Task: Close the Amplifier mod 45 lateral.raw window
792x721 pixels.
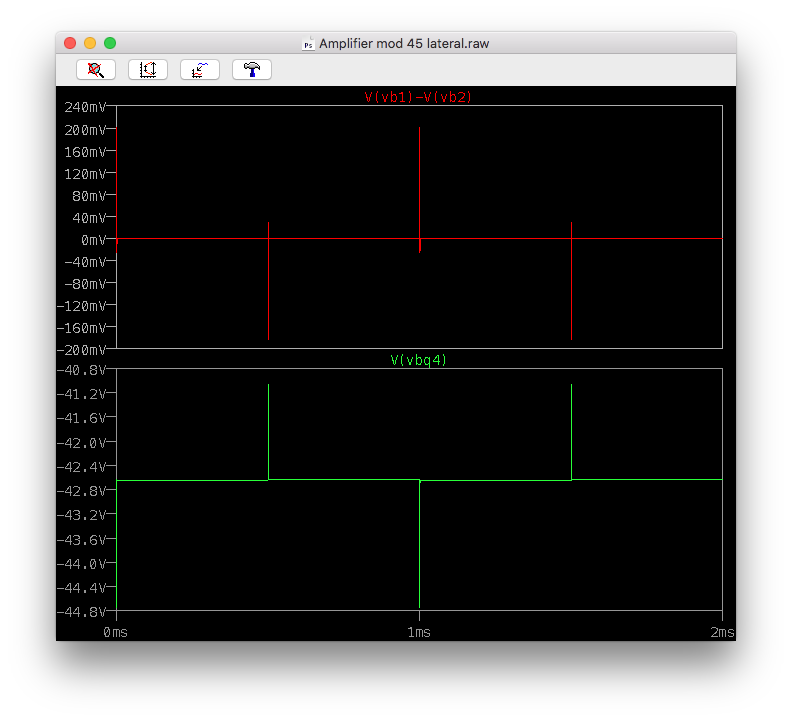Action: pos(70,43)
